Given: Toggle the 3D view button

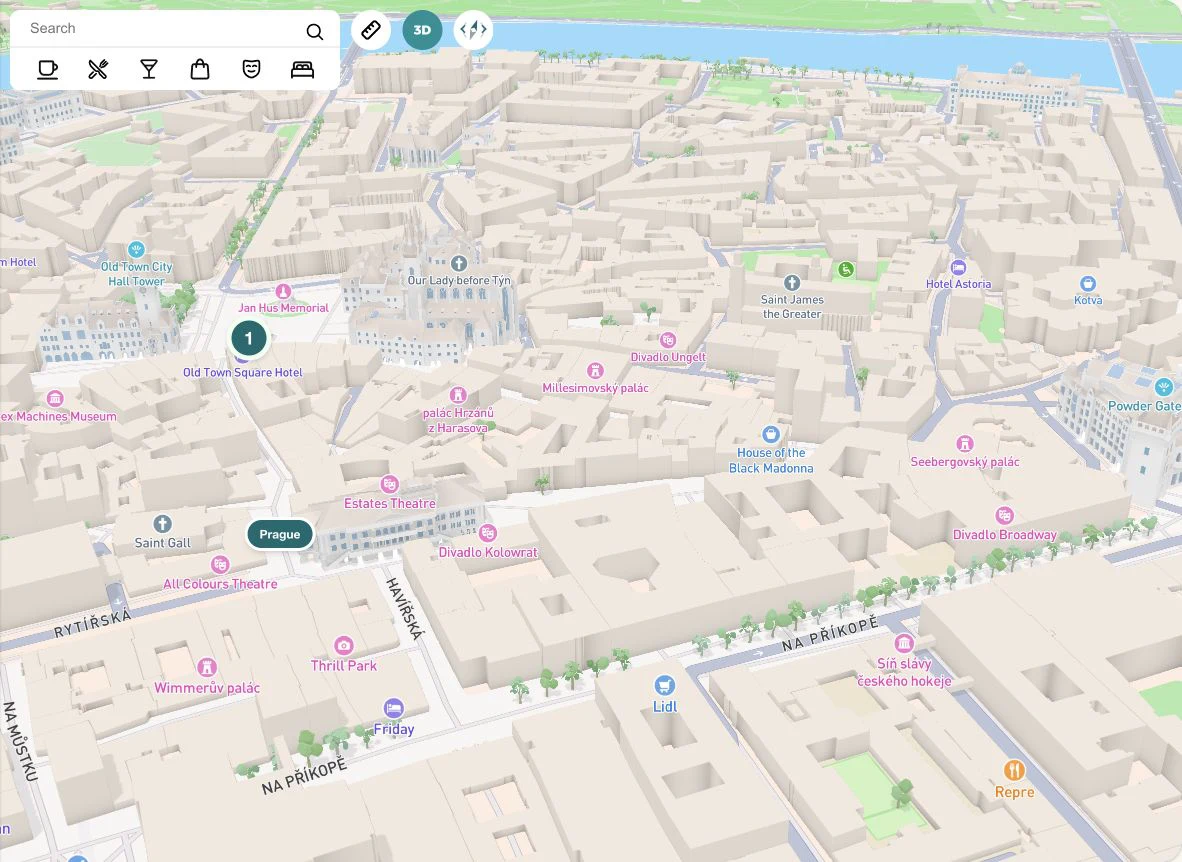Looking at the screenshot, I should click(x=422, y=30).
